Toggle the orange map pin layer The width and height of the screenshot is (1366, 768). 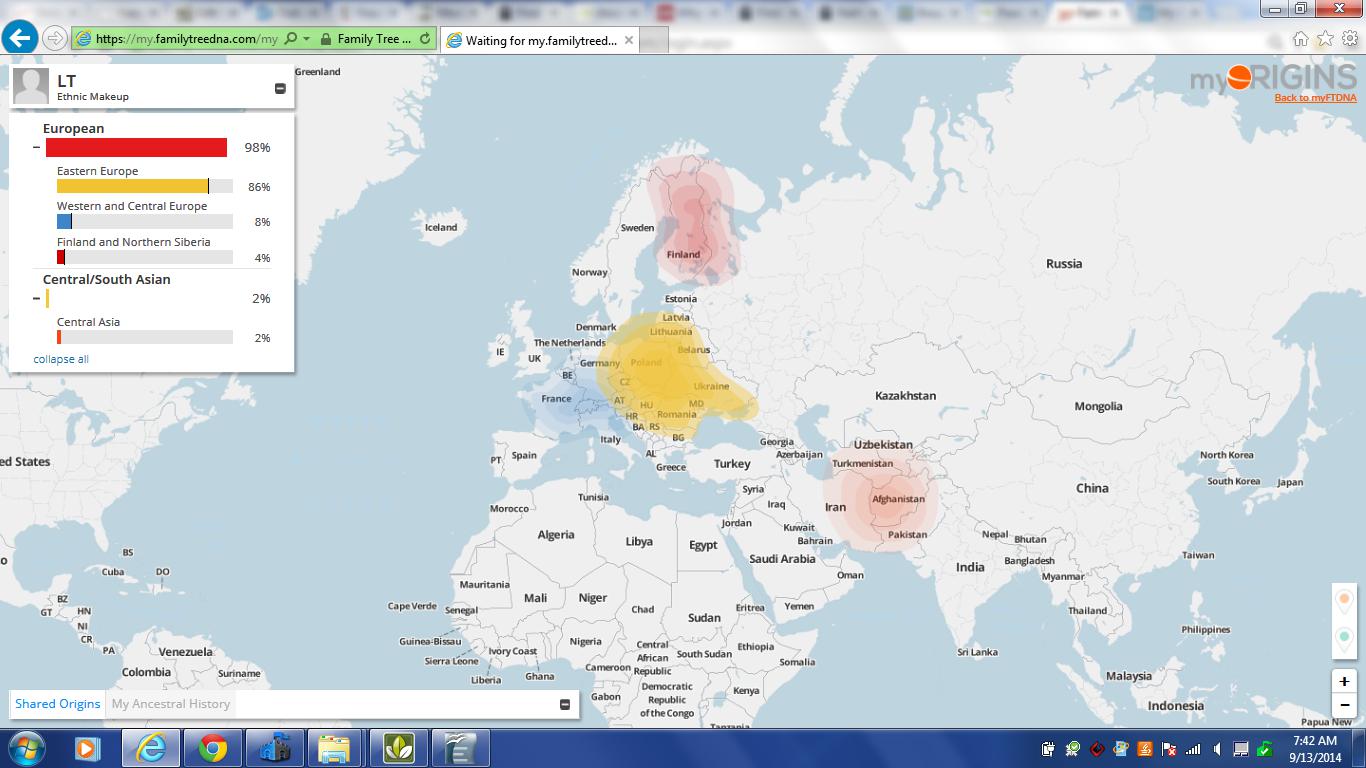[1345, 600]
